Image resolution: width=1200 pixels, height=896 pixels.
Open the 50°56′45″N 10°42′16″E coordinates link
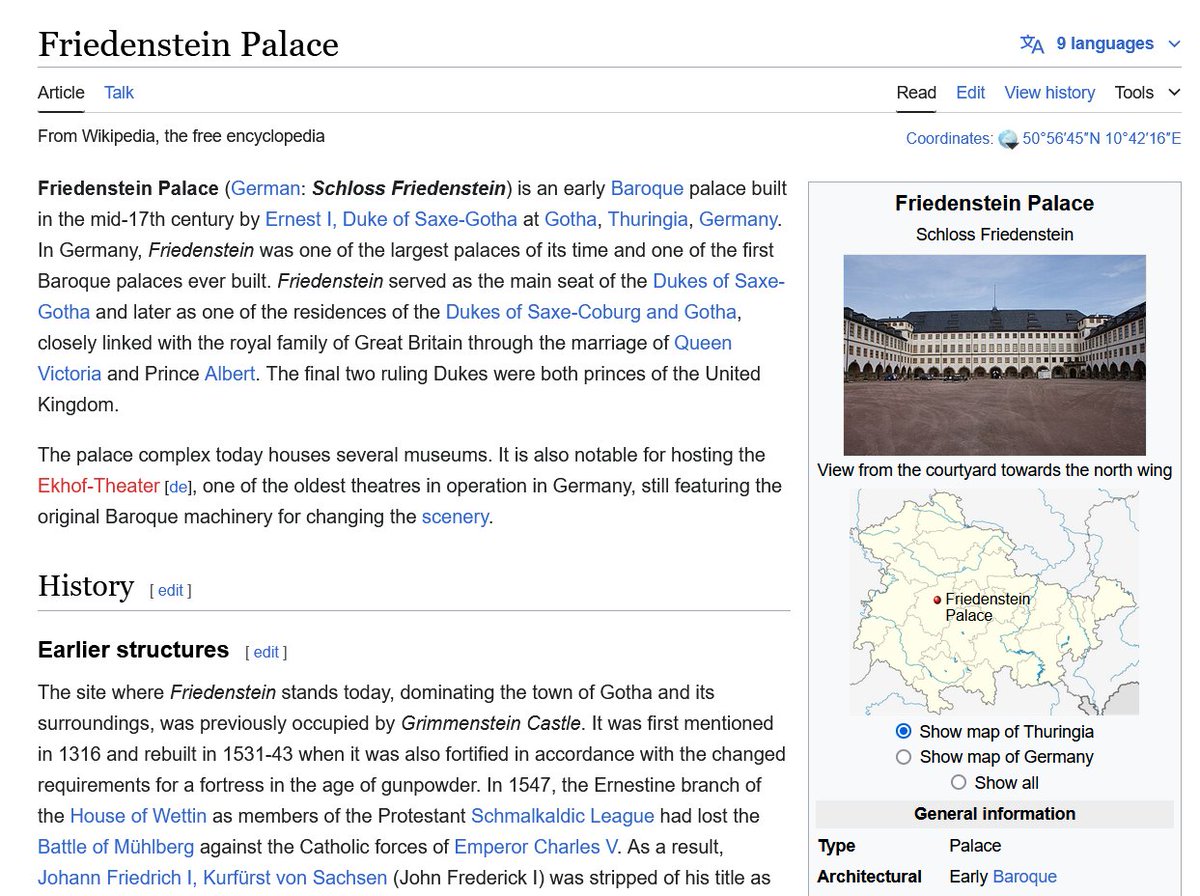(x=1101, y=139)
